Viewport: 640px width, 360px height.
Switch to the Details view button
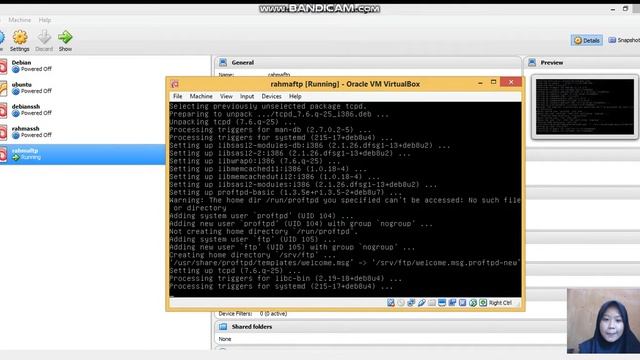tap(587, 40)
